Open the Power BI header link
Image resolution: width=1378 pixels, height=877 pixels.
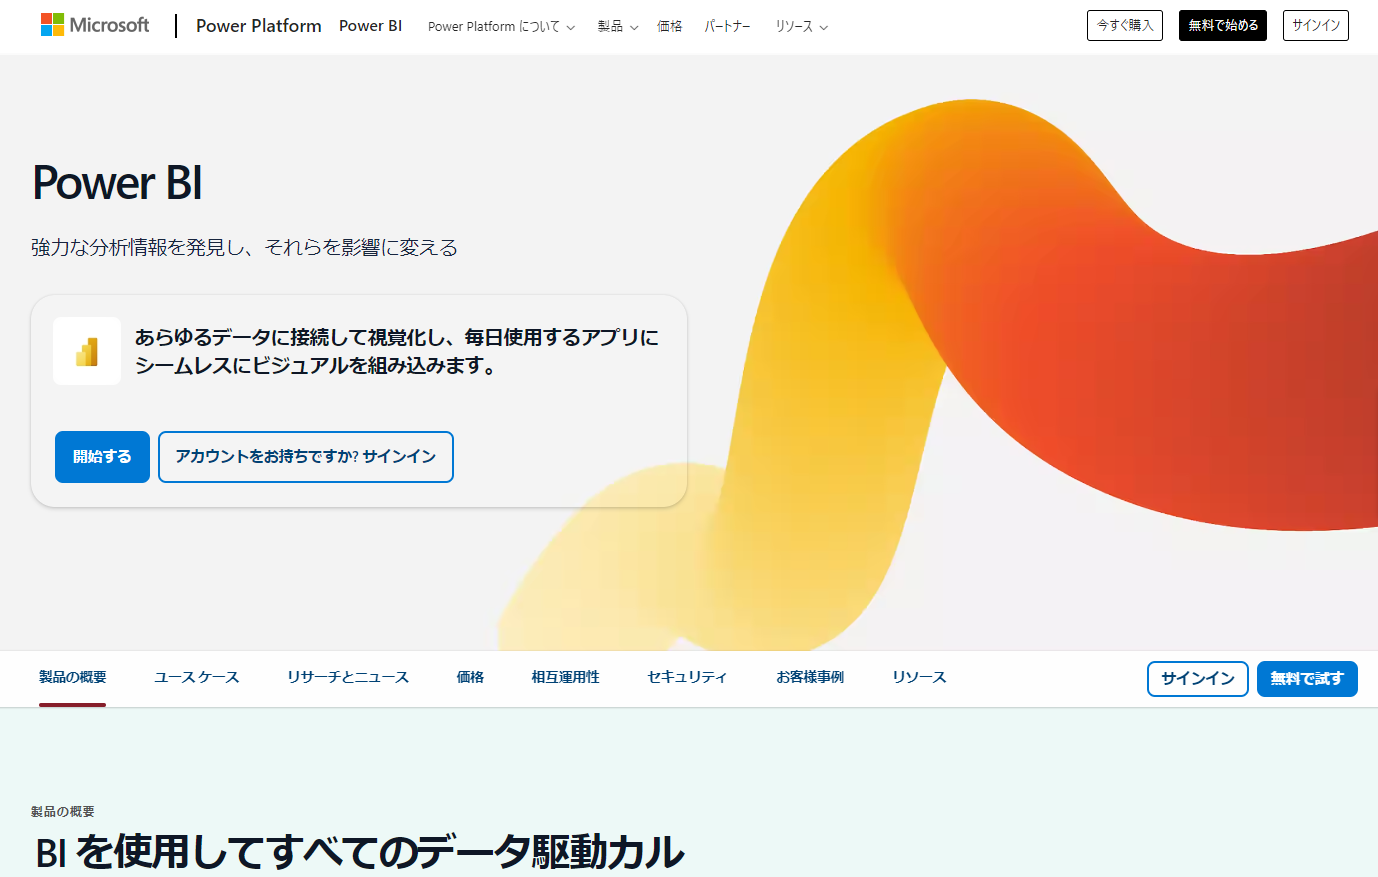(370, 26)
